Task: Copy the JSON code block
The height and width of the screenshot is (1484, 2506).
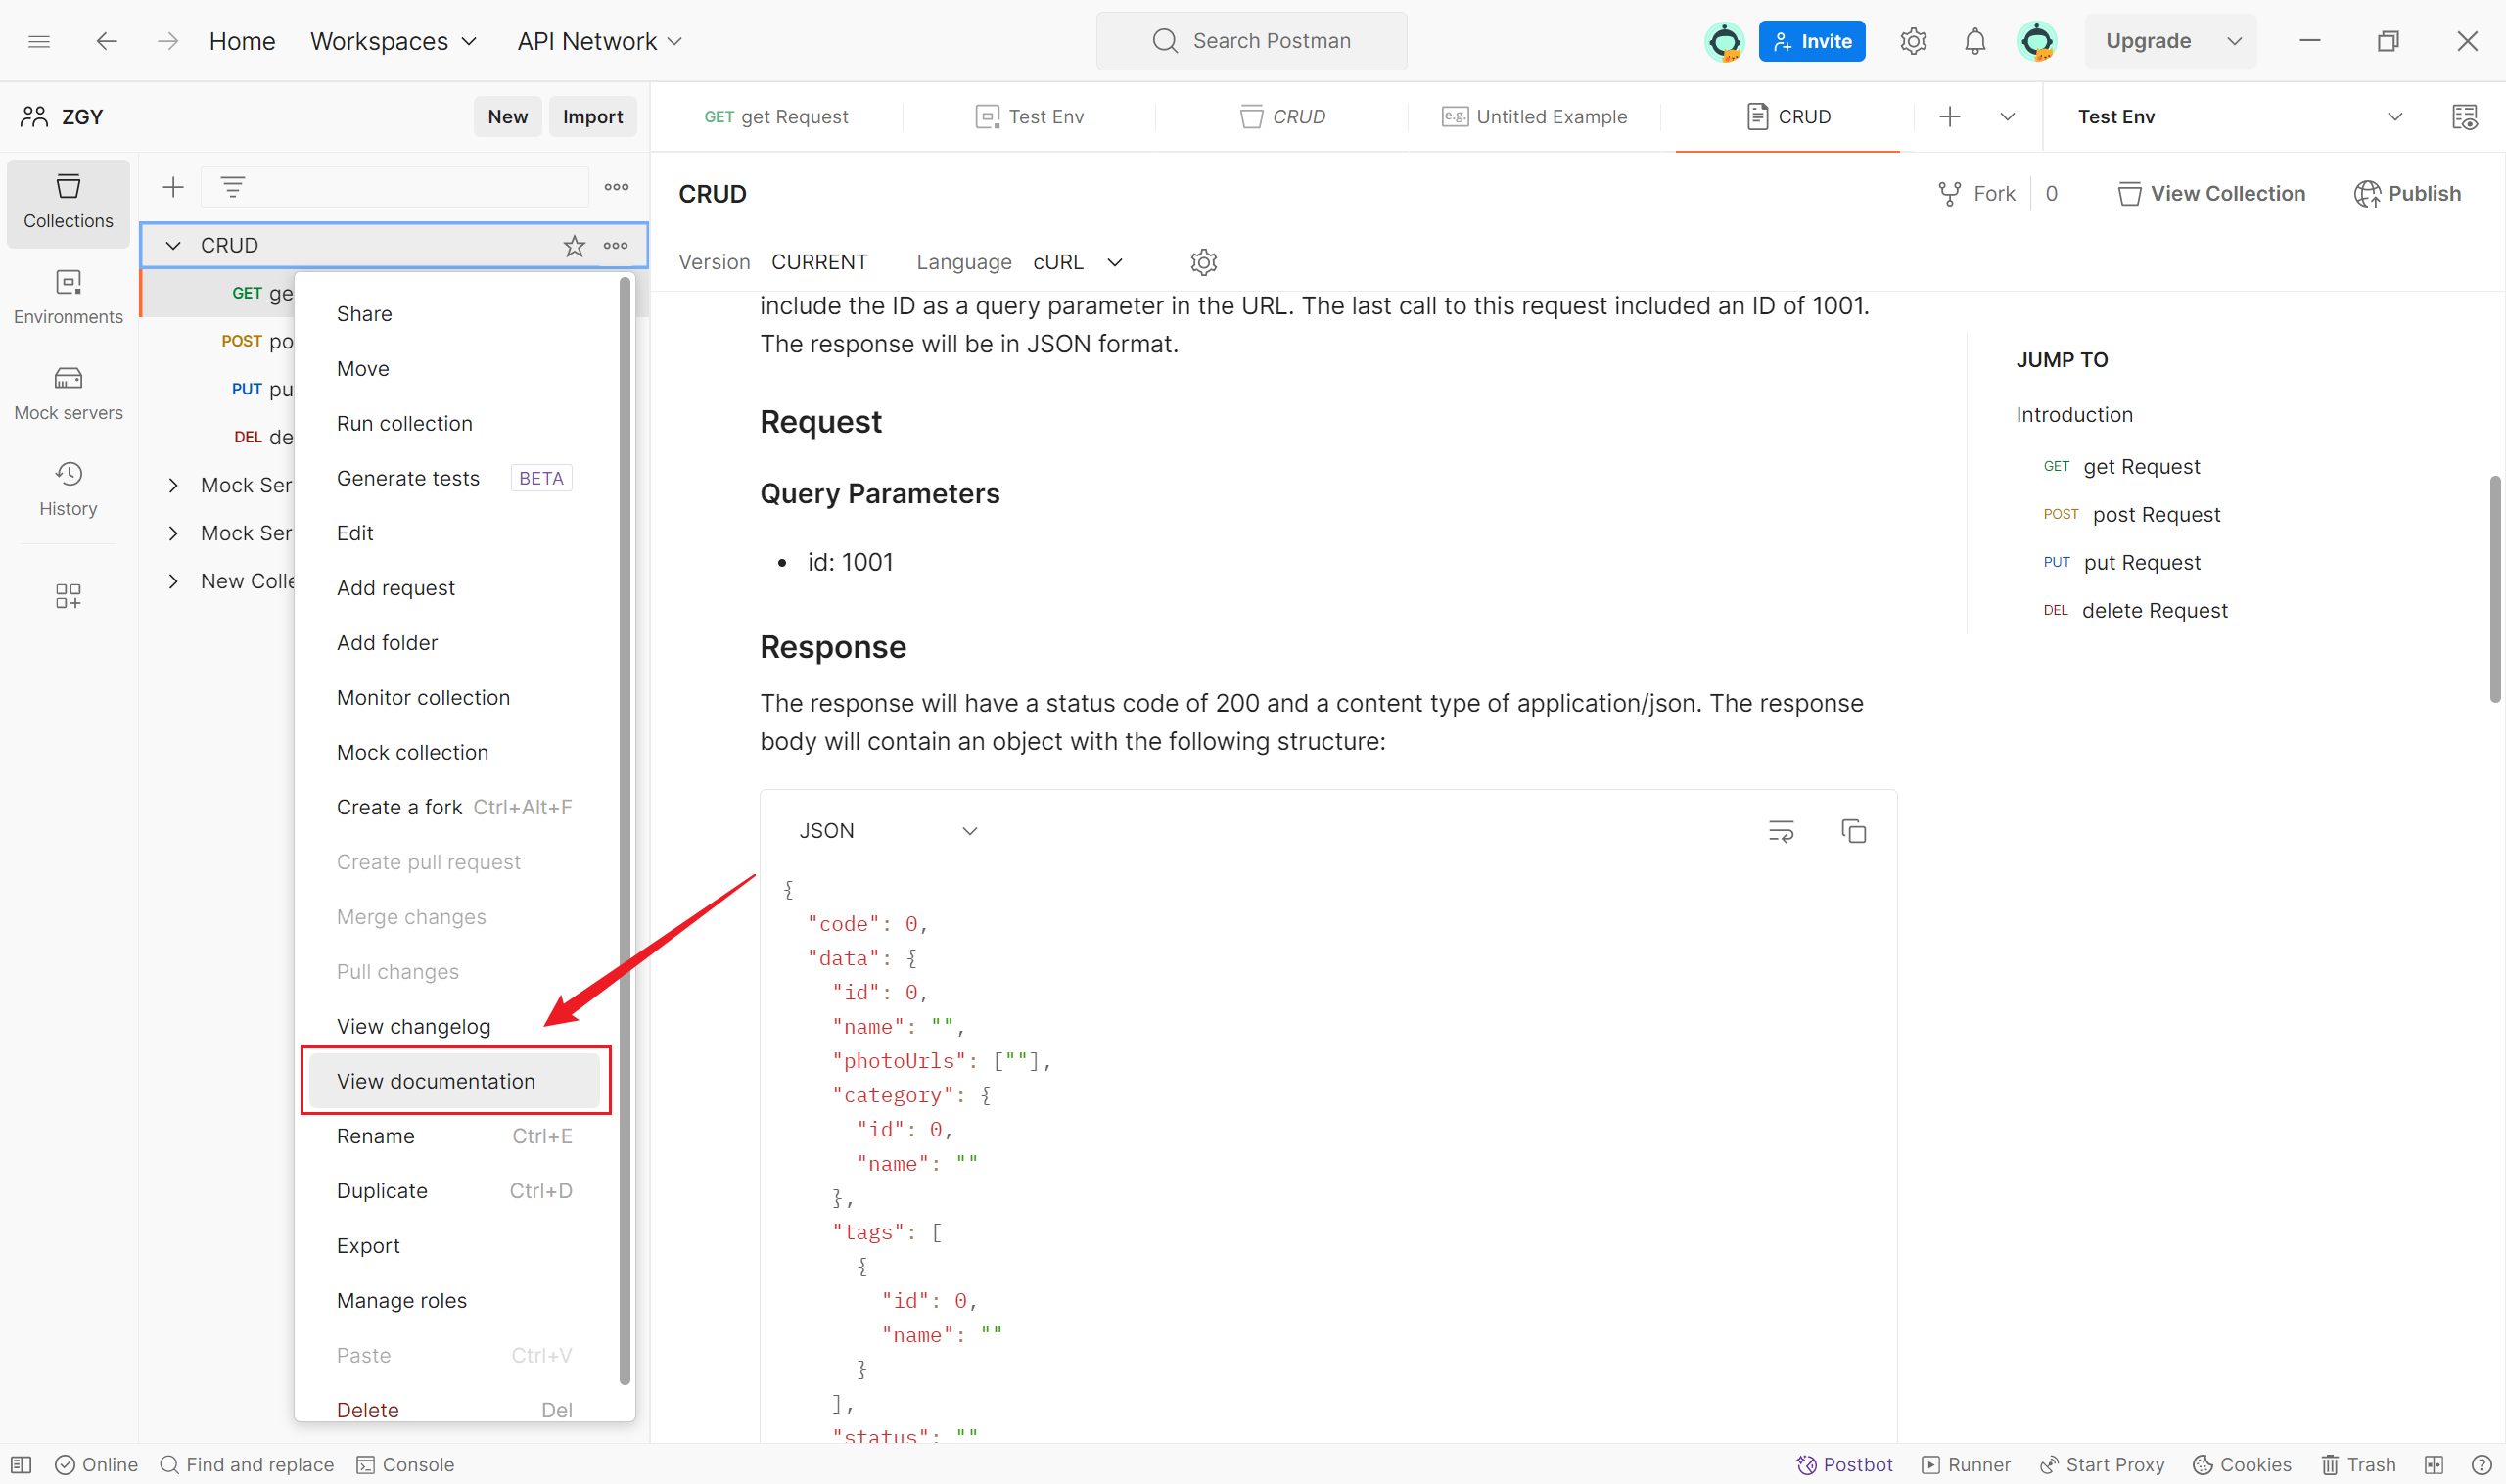Action: [x=1854, y=831]
